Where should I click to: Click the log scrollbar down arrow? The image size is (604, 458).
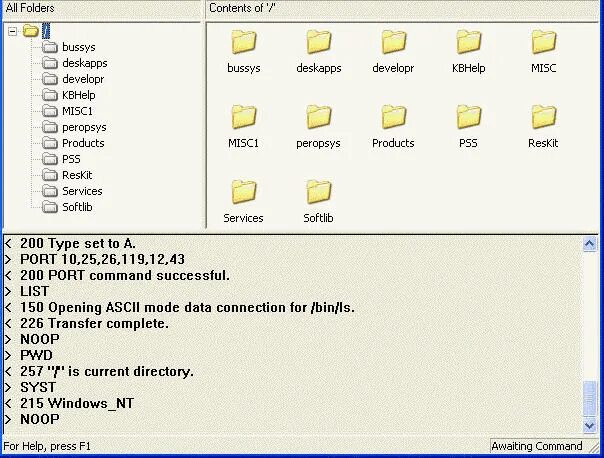tap(590, 425)
